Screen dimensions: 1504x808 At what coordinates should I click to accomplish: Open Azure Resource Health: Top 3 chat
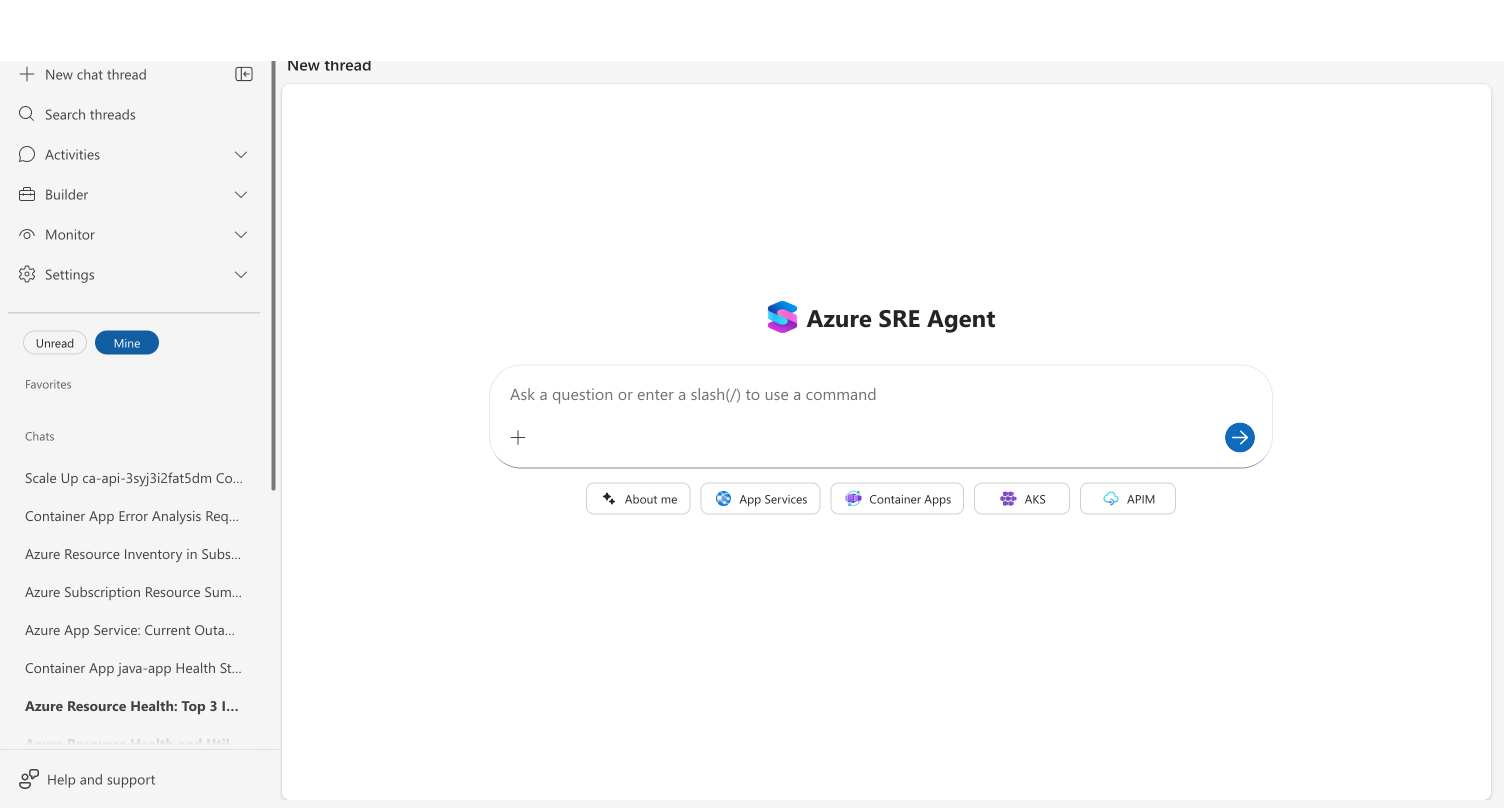click(x=132, y=706)
